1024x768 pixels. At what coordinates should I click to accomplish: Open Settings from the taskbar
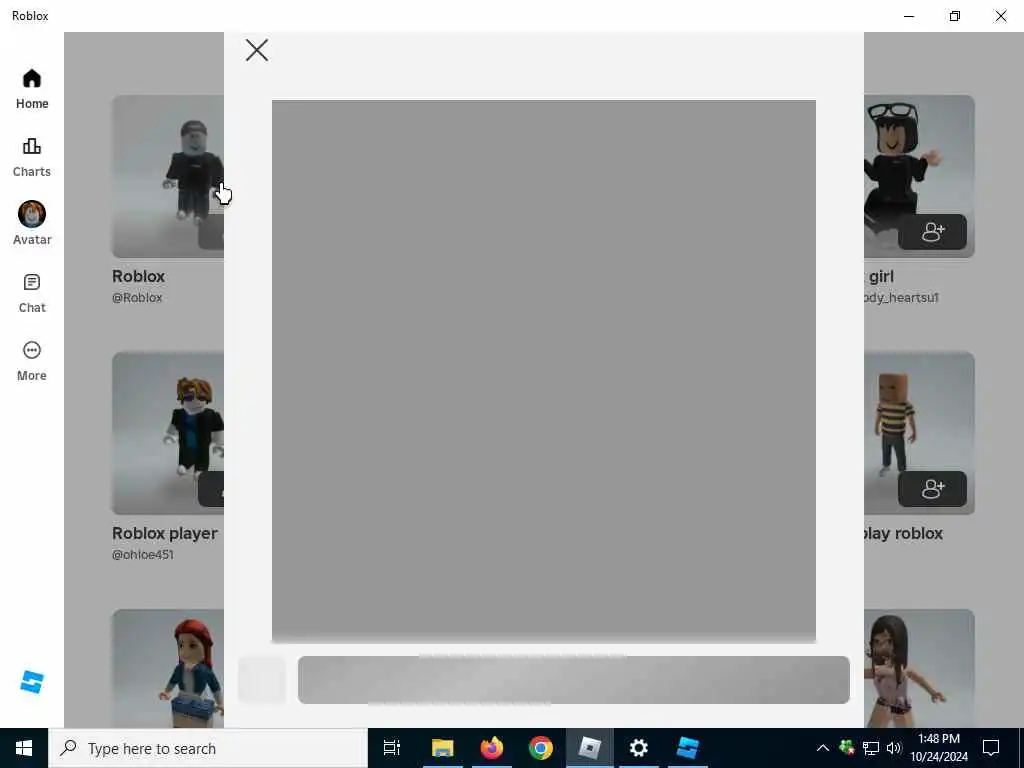point(639,748)
